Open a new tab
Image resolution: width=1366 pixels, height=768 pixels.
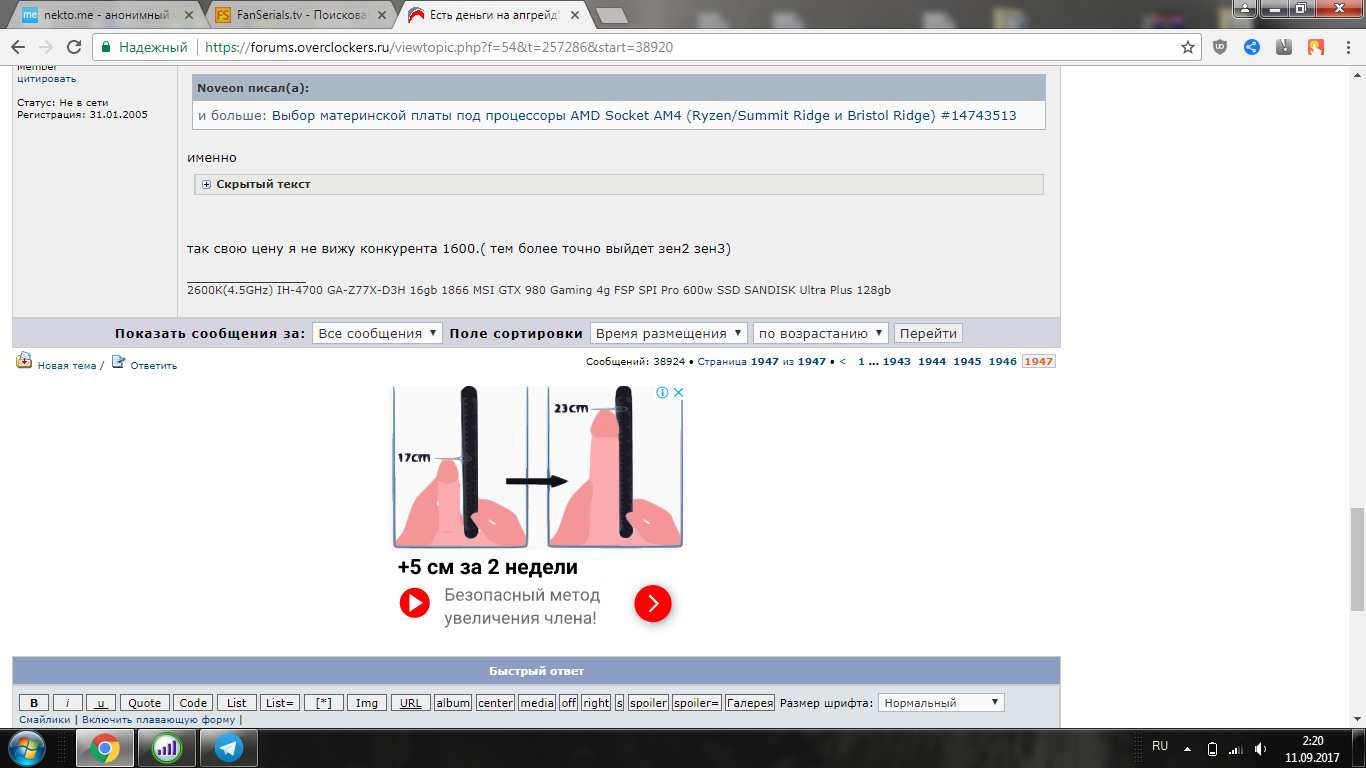pyautogui.click(x=610, y=15)
